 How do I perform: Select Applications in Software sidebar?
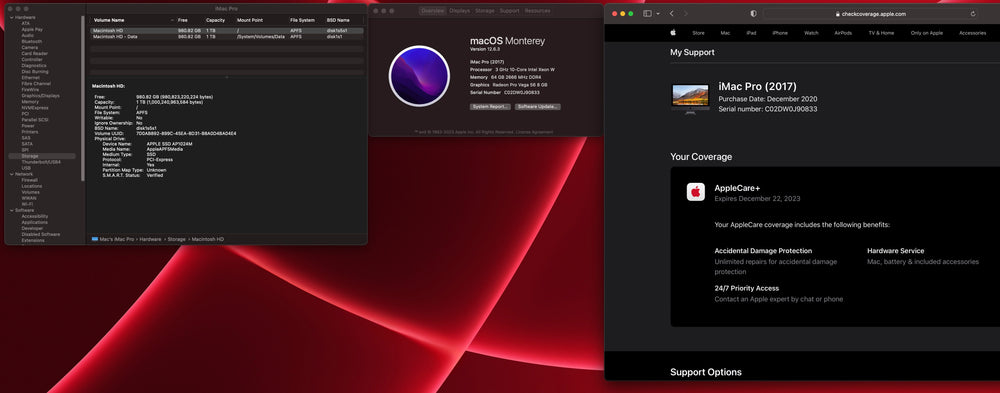click(x=34, y=222)
